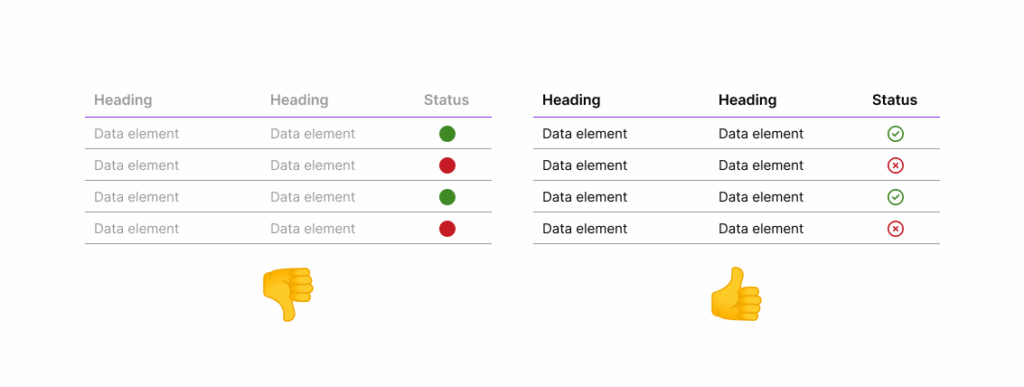
Task: Click the red dot in second left row
Action: pyautogui.click(x=447, y=166)
